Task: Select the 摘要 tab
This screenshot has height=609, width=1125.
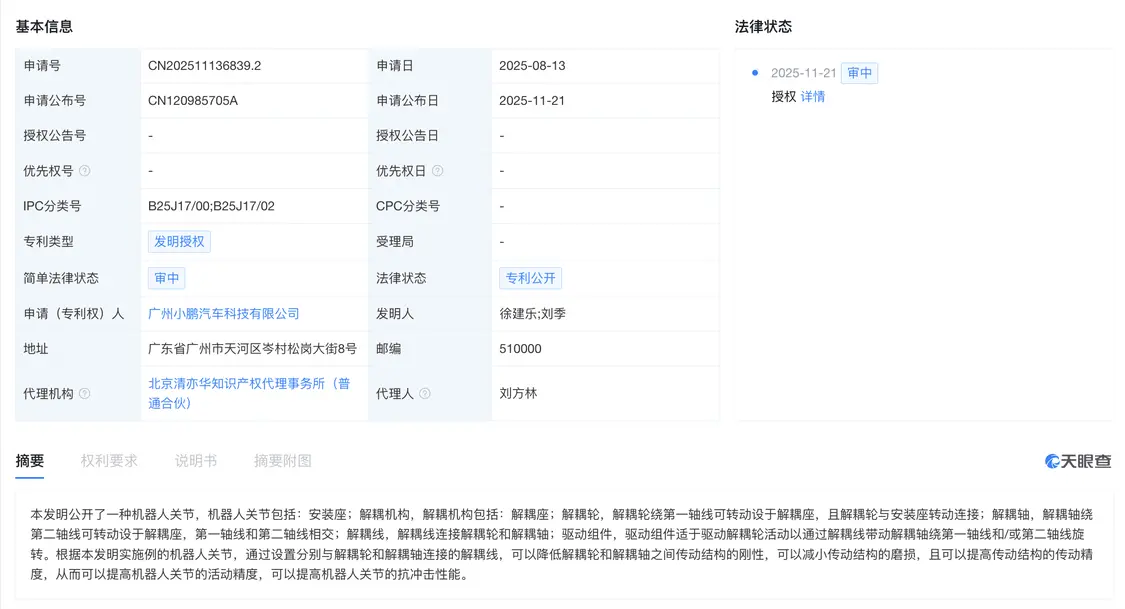Action: tap(30, 461)
